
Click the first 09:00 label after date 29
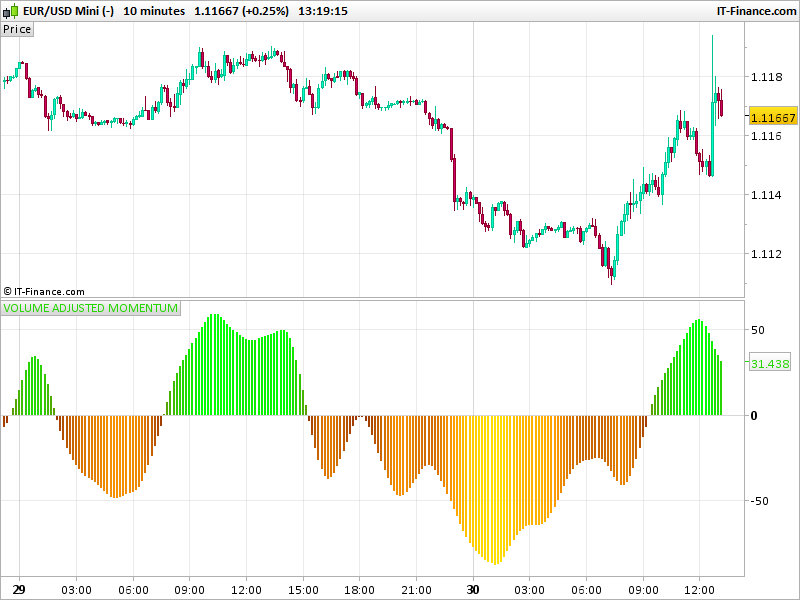(189, 590)
